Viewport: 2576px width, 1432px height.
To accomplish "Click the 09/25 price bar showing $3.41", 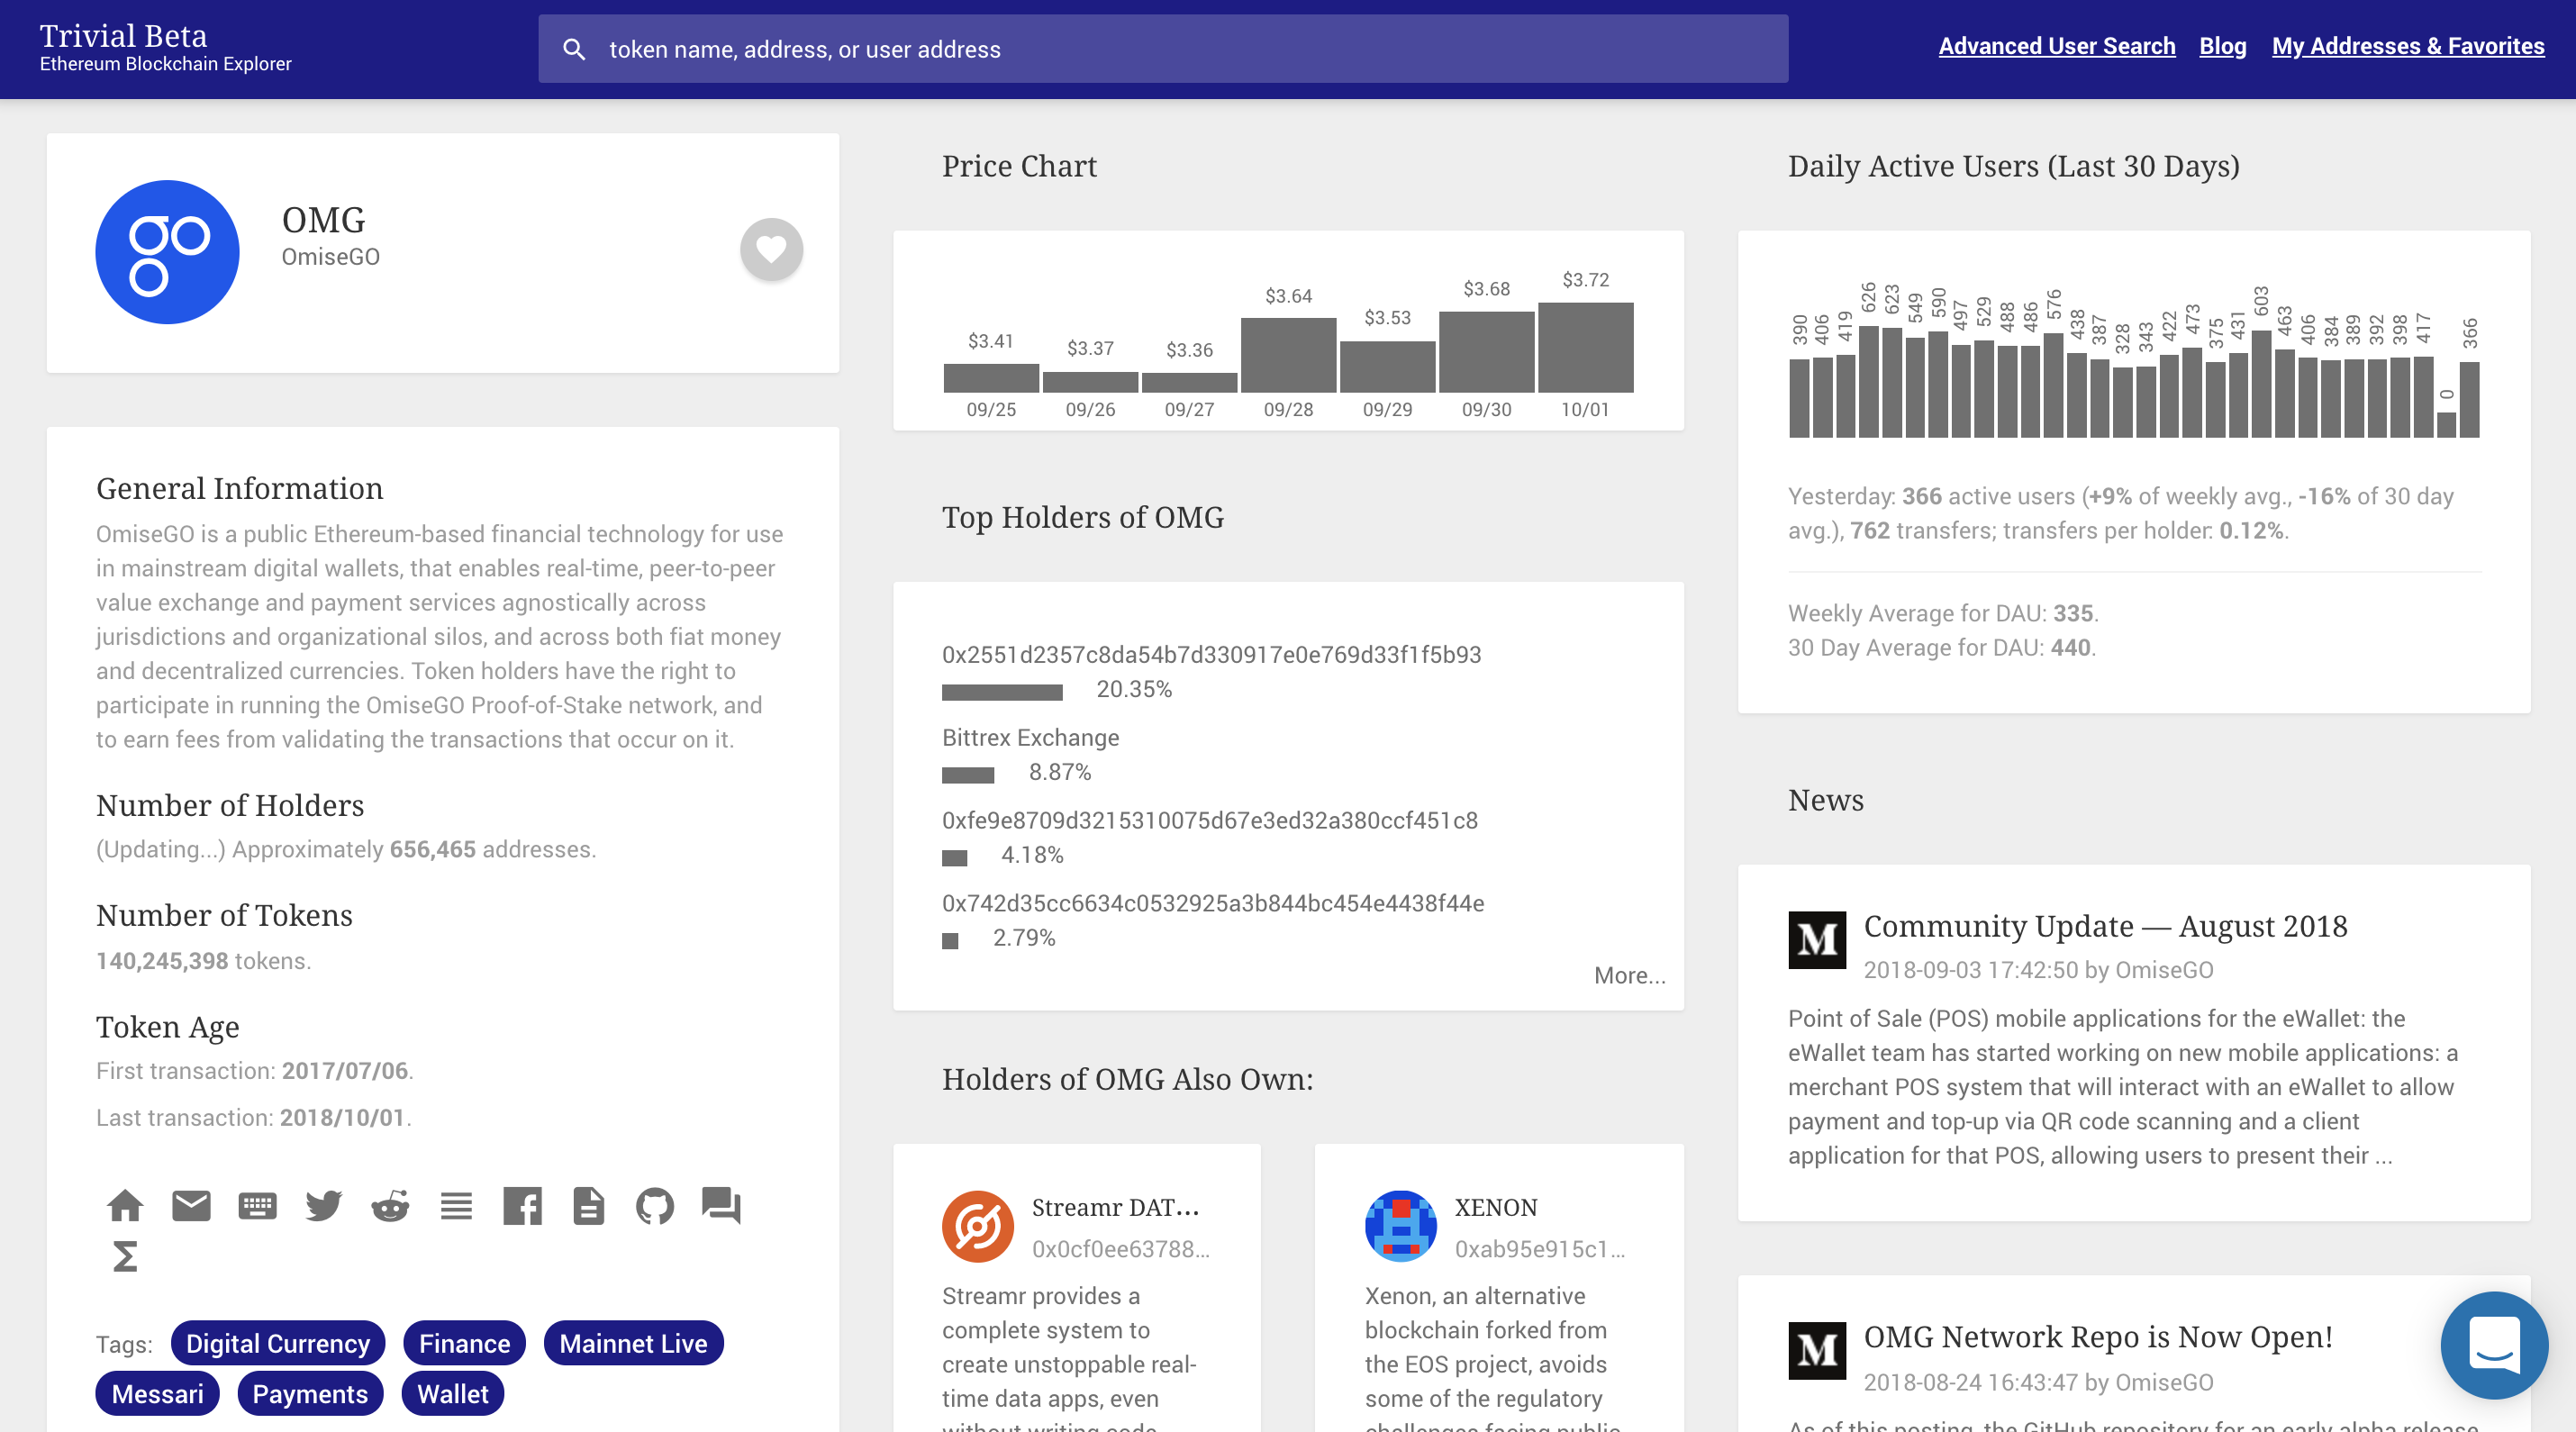I will [x=991, y=378].
